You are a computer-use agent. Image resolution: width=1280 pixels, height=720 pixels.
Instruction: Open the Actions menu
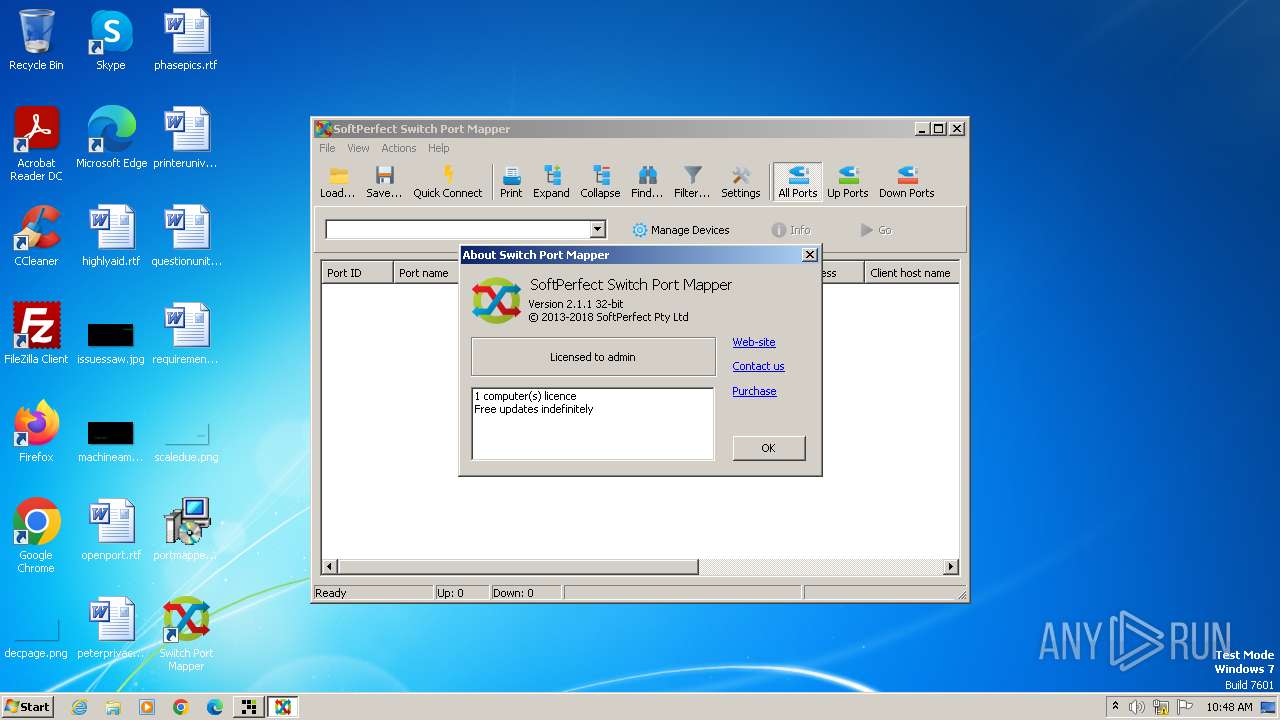tap(398, 148)
